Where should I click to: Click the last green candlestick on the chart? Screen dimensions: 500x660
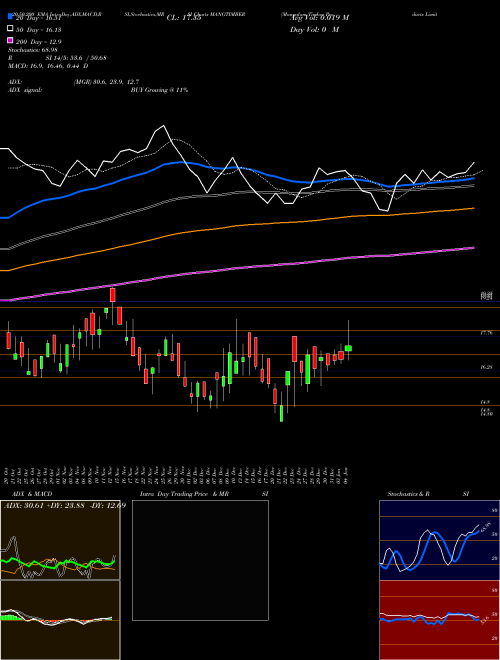[348, 348]
